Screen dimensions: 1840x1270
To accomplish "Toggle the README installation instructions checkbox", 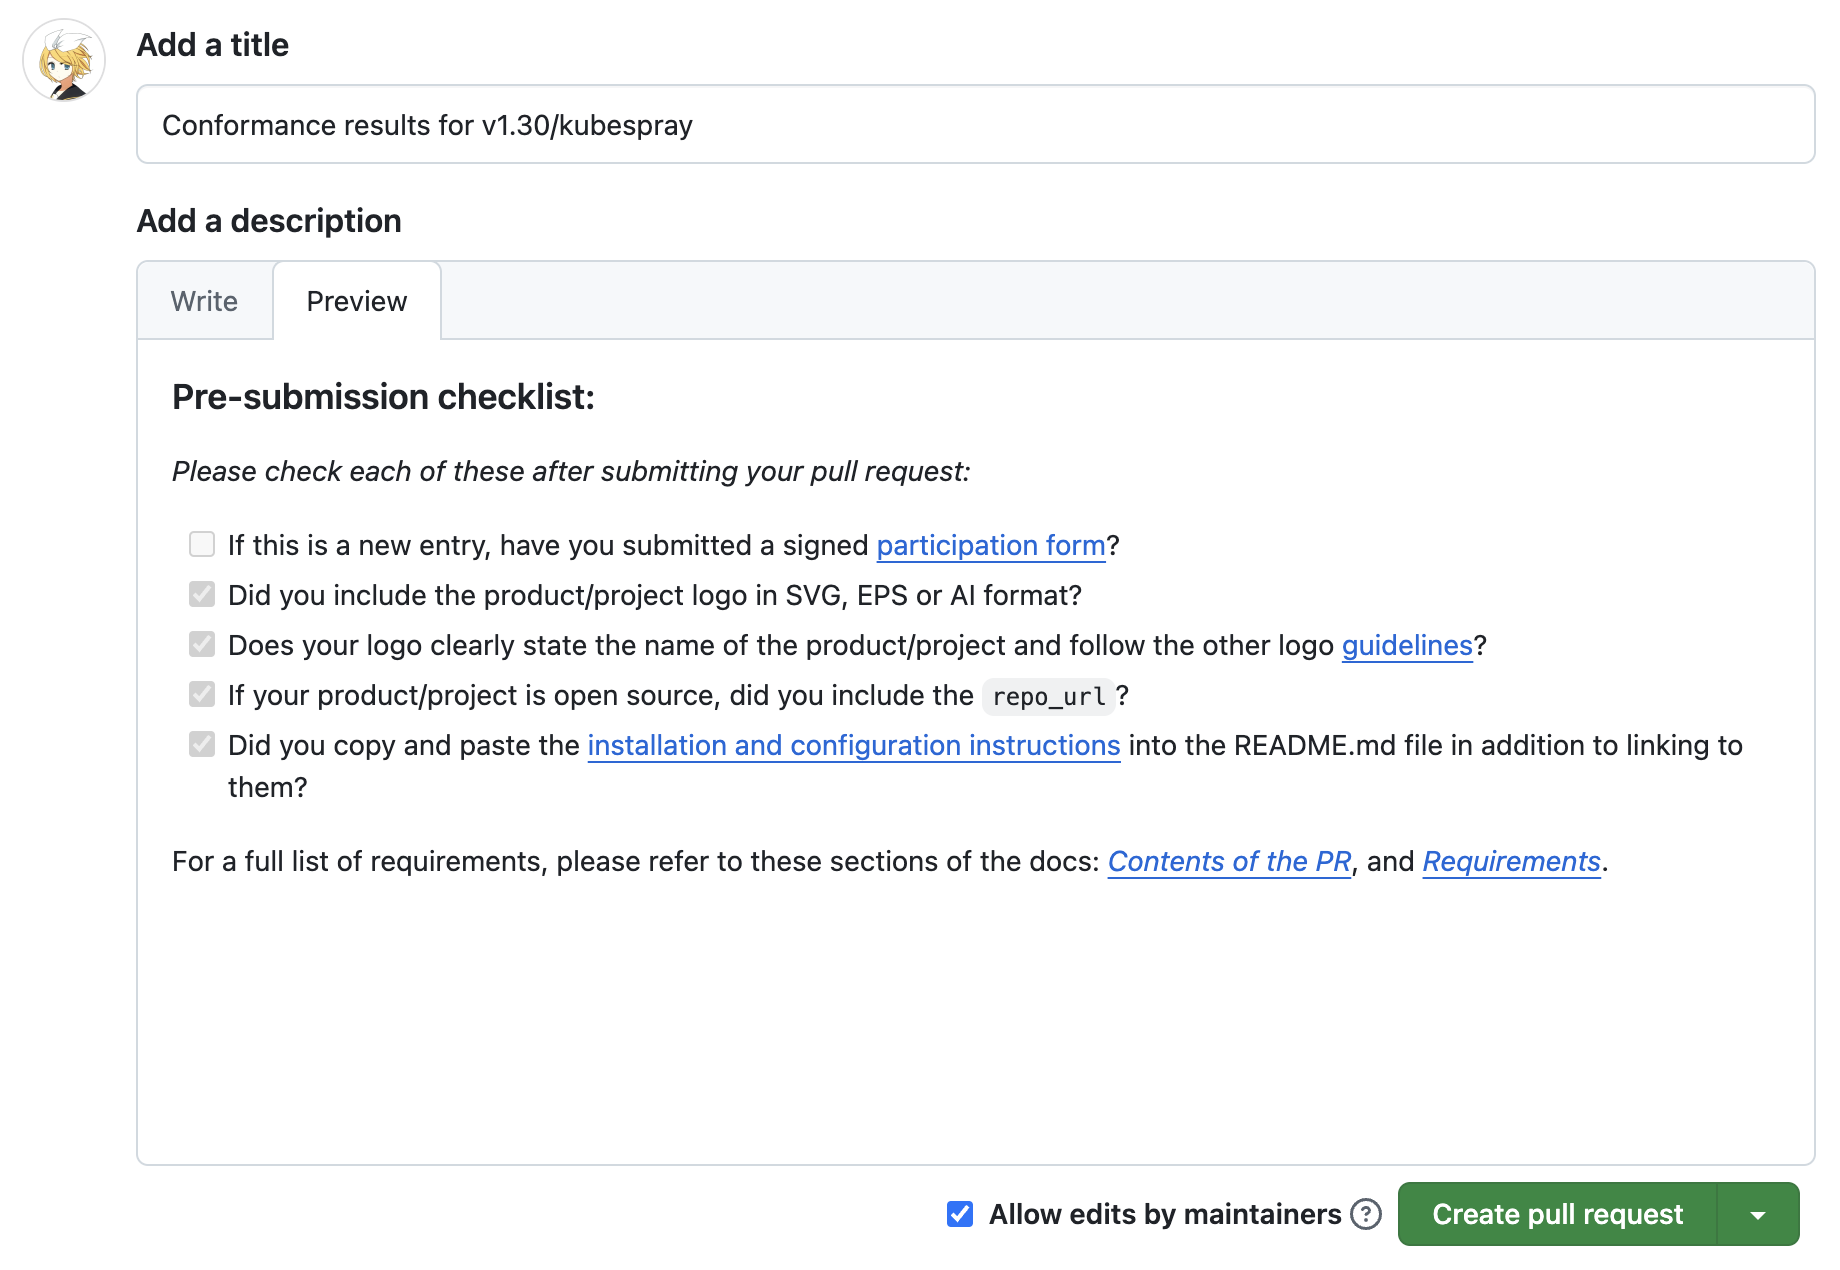I will [x=202, y=744].
